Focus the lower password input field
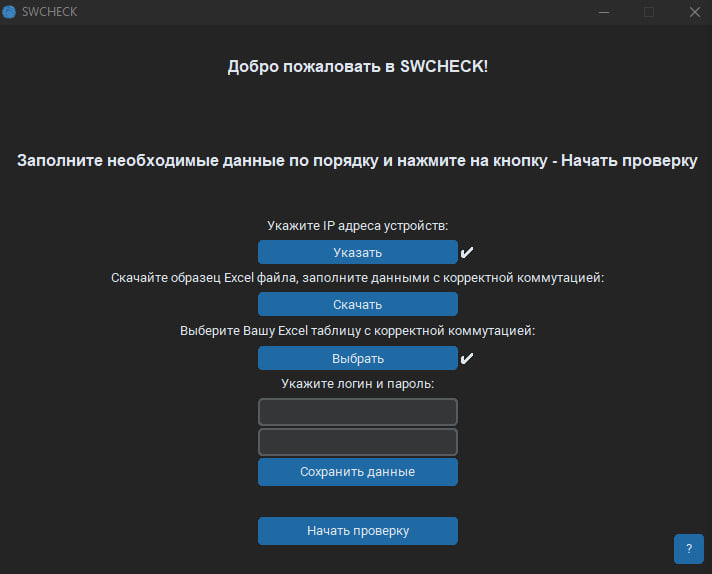The width and height of the screenshot is (712, 574). (x=357, y=442)
